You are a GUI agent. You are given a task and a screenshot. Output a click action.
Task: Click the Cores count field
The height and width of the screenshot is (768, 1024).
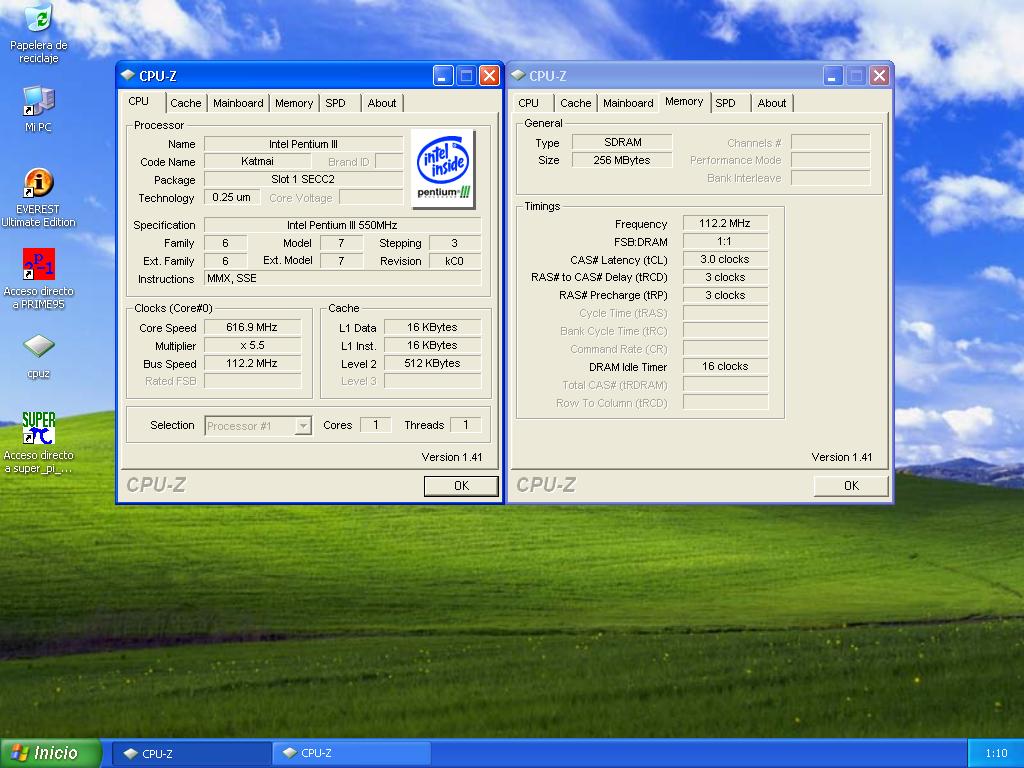(x=376, y=425)
